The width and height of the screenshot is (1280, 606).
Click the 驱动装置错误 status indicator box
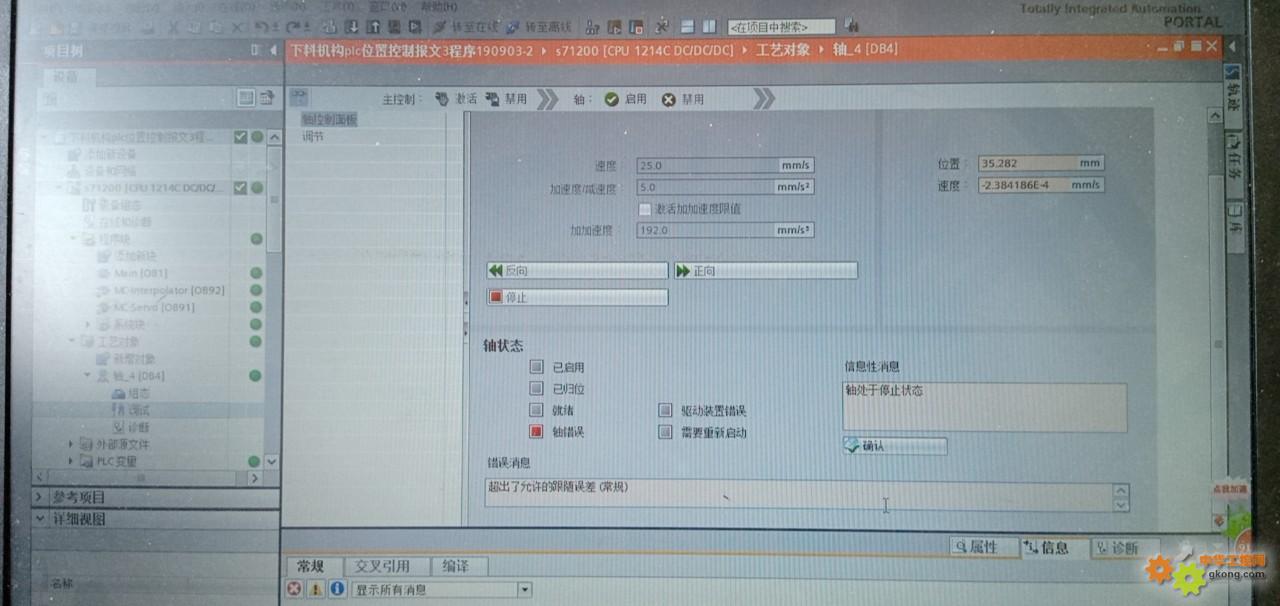coord(665,410)
